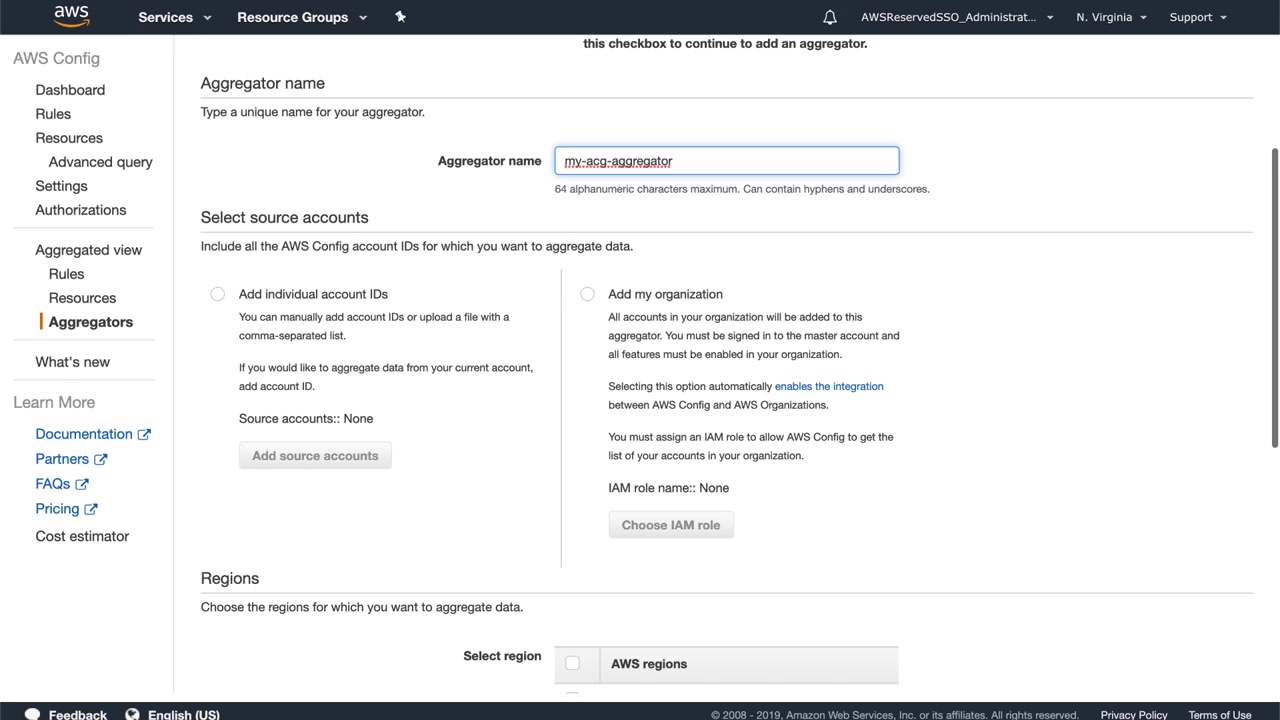Follow the 'enables the integration' link
Screen dimensions: 1280x720
pos(829,386)
